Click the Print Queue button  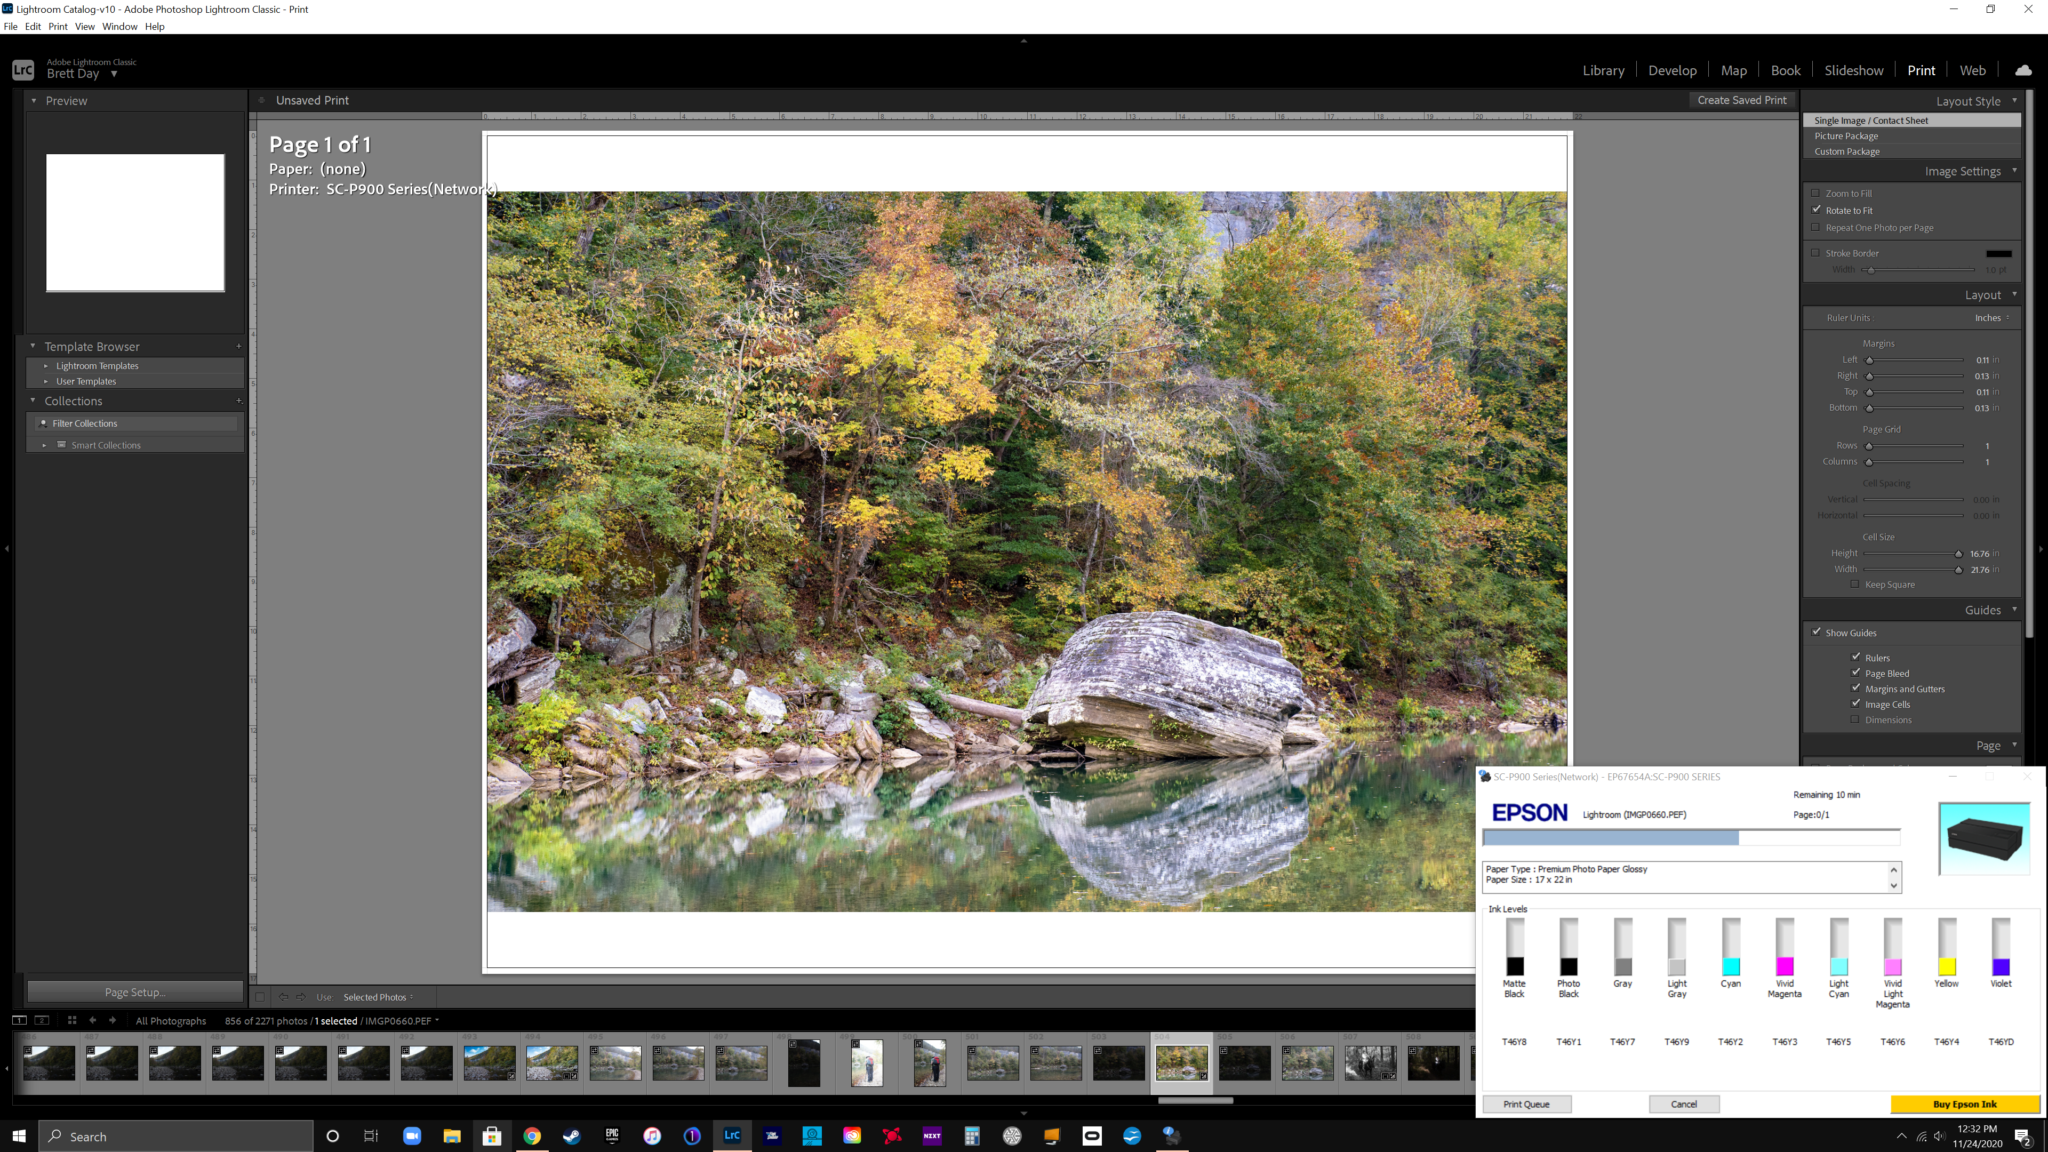1526,1104
